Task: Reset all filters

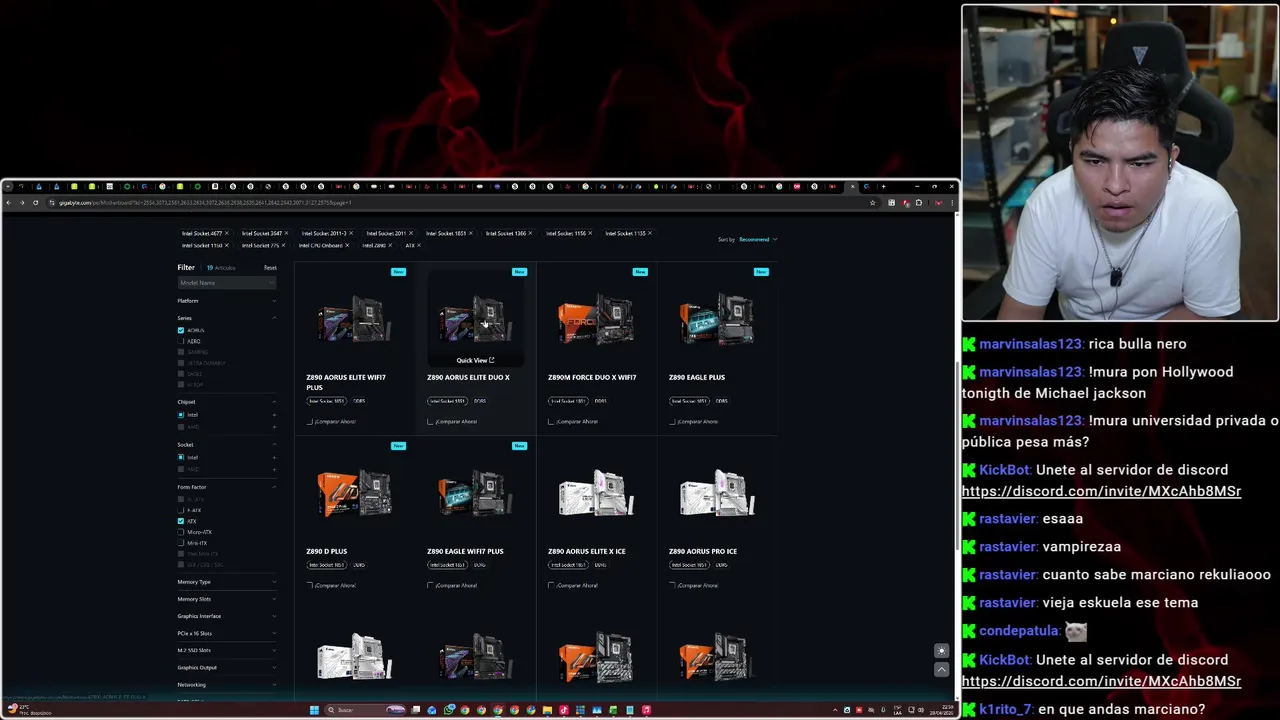Action: pyautogui.click(x=270, y=268)
